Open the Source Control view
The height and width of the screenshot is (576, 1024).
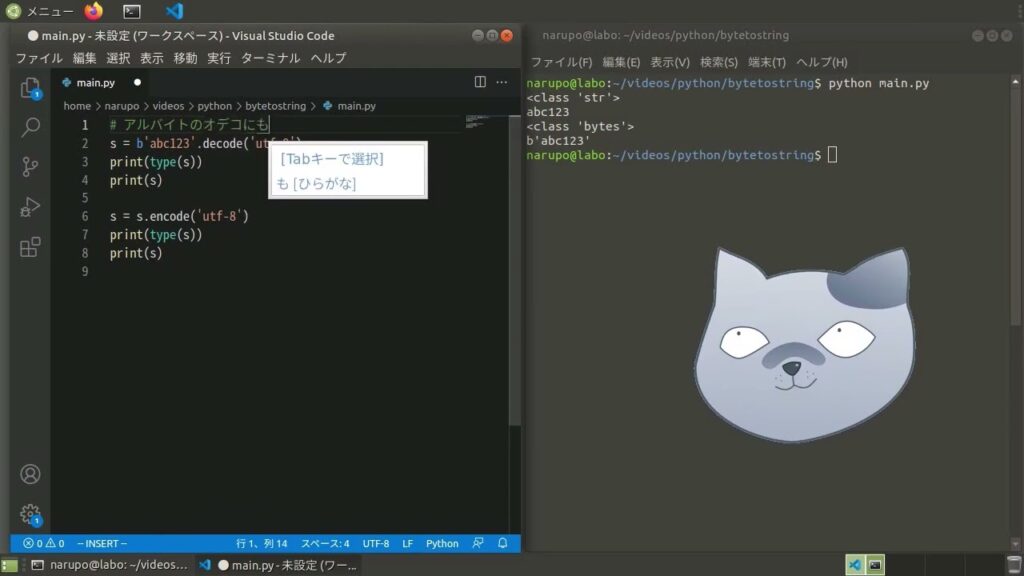(30, 167)
